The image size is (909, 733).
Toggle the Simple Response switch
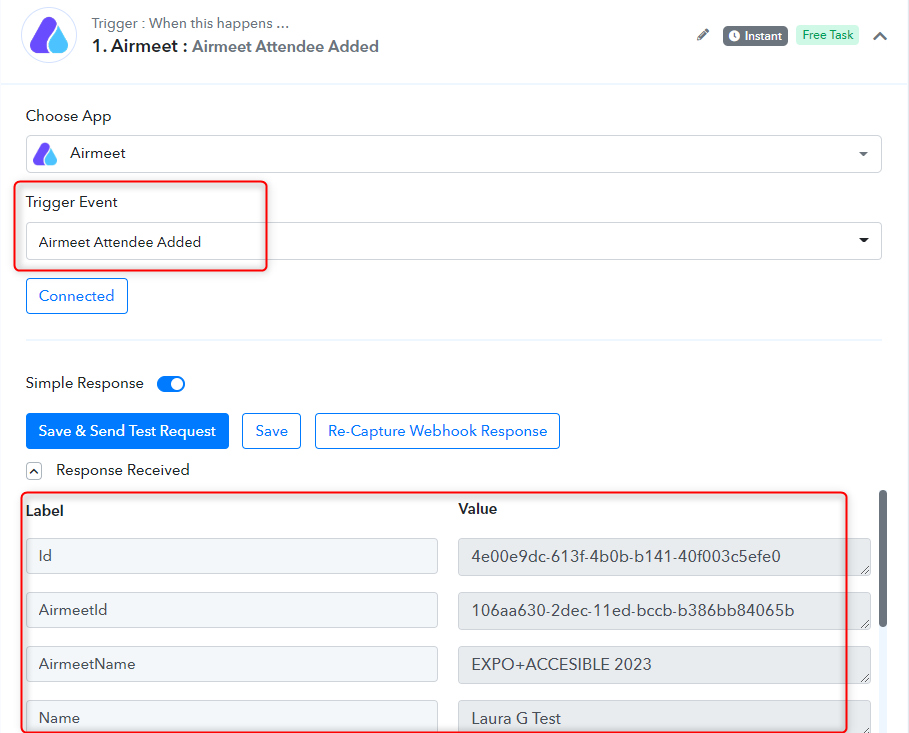[171, 384]
